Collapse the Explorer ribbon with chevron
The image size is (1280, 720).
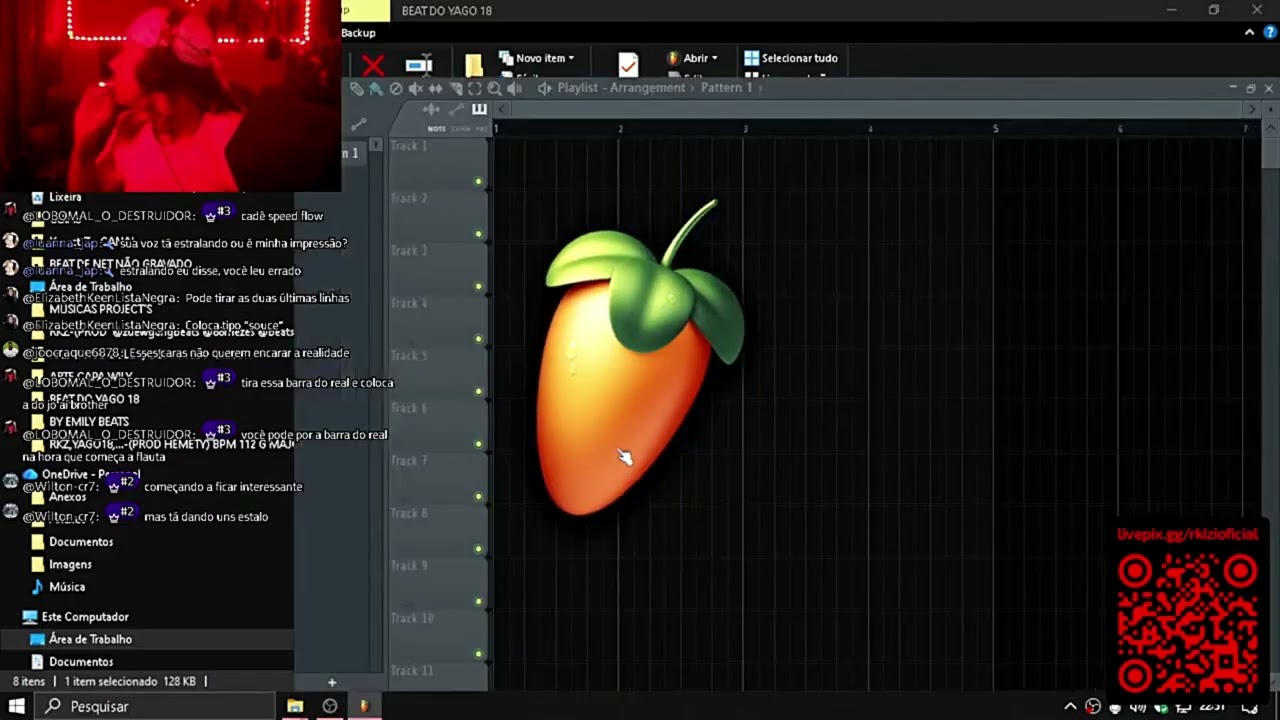pos(1250,33)
